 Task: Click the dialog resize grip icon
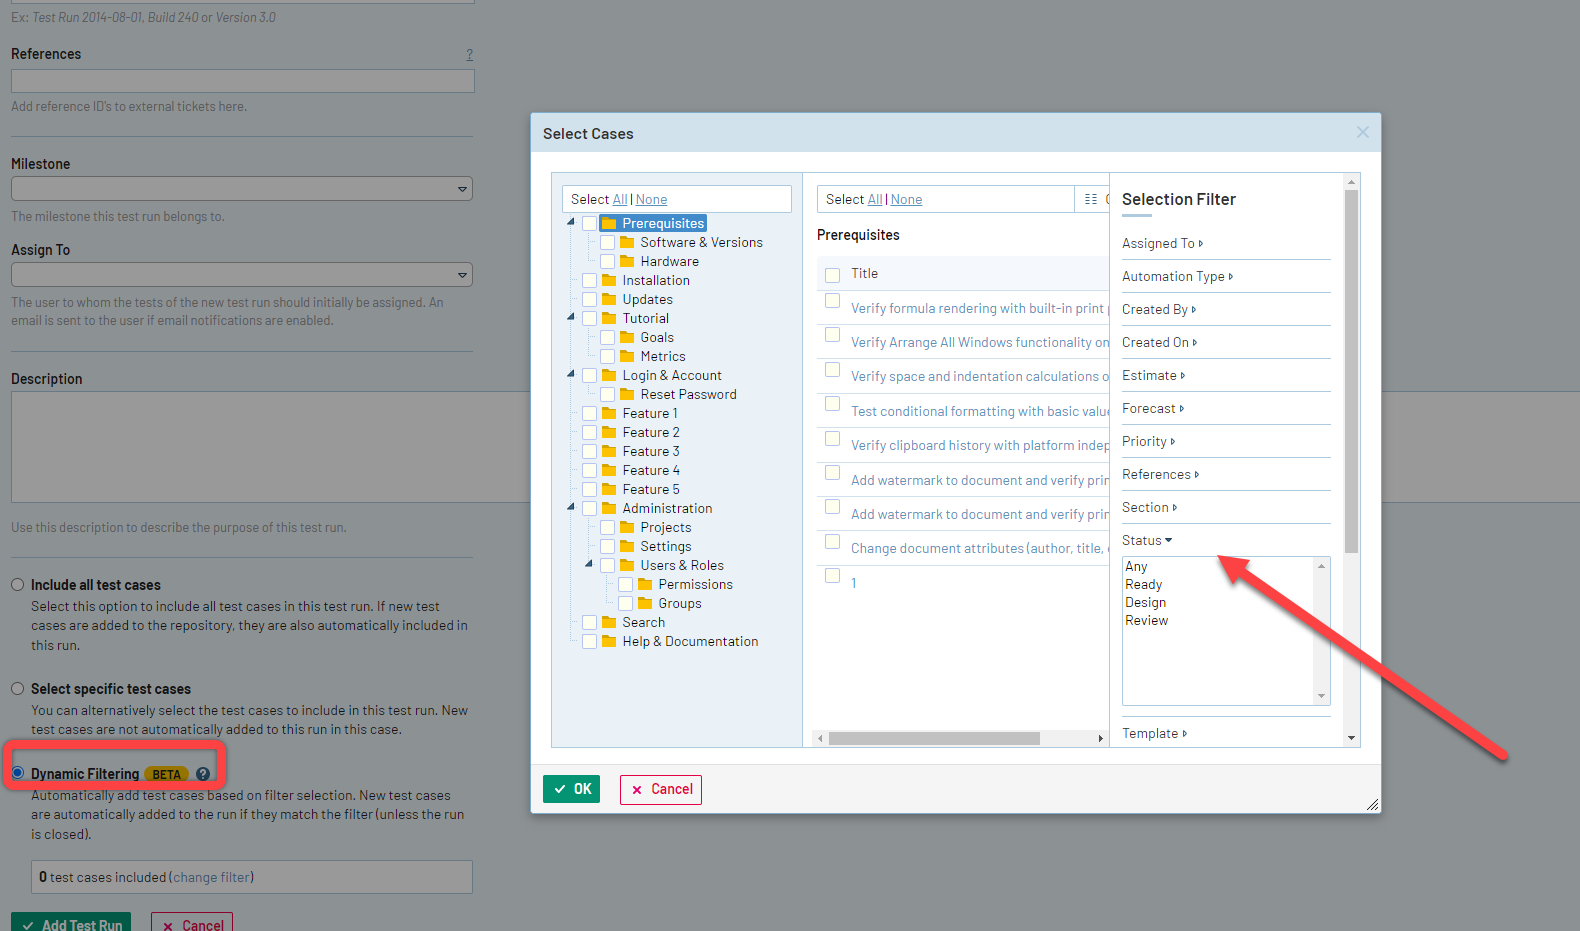(x=1372, y=804)
